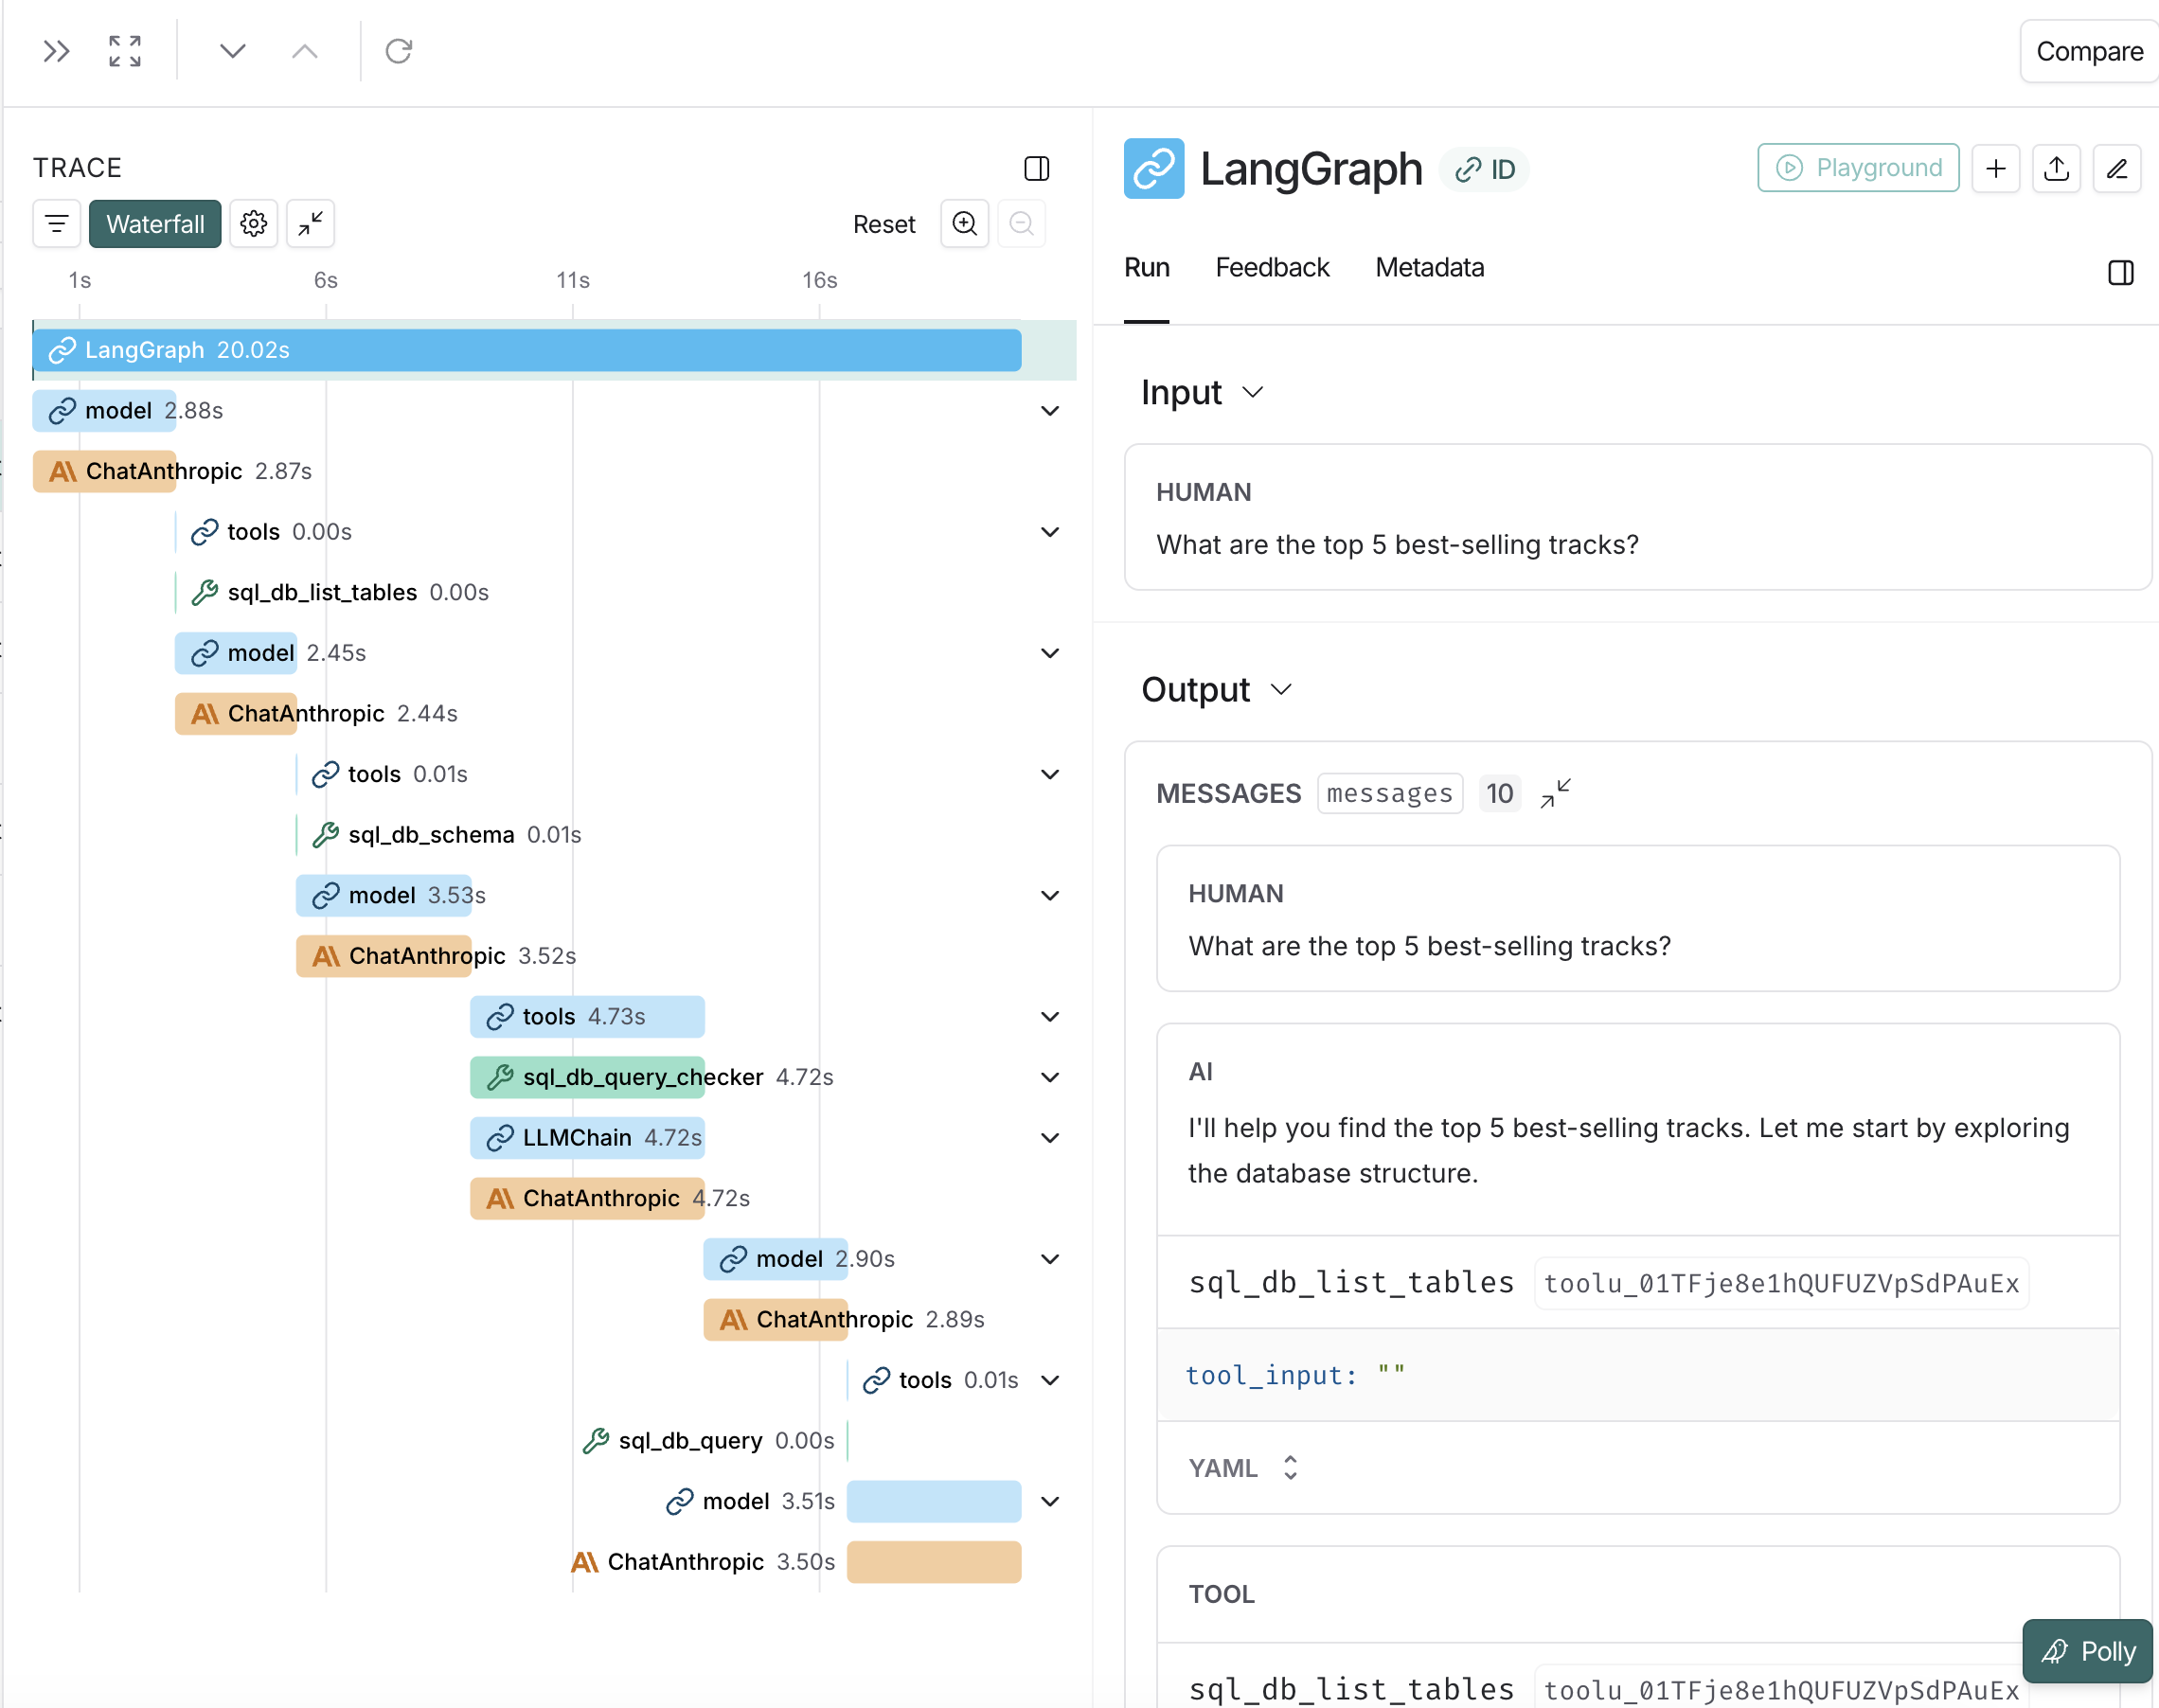
Task: Click the ChatAnthropic 3.50s orange bar
Action: click(934, 1562)
